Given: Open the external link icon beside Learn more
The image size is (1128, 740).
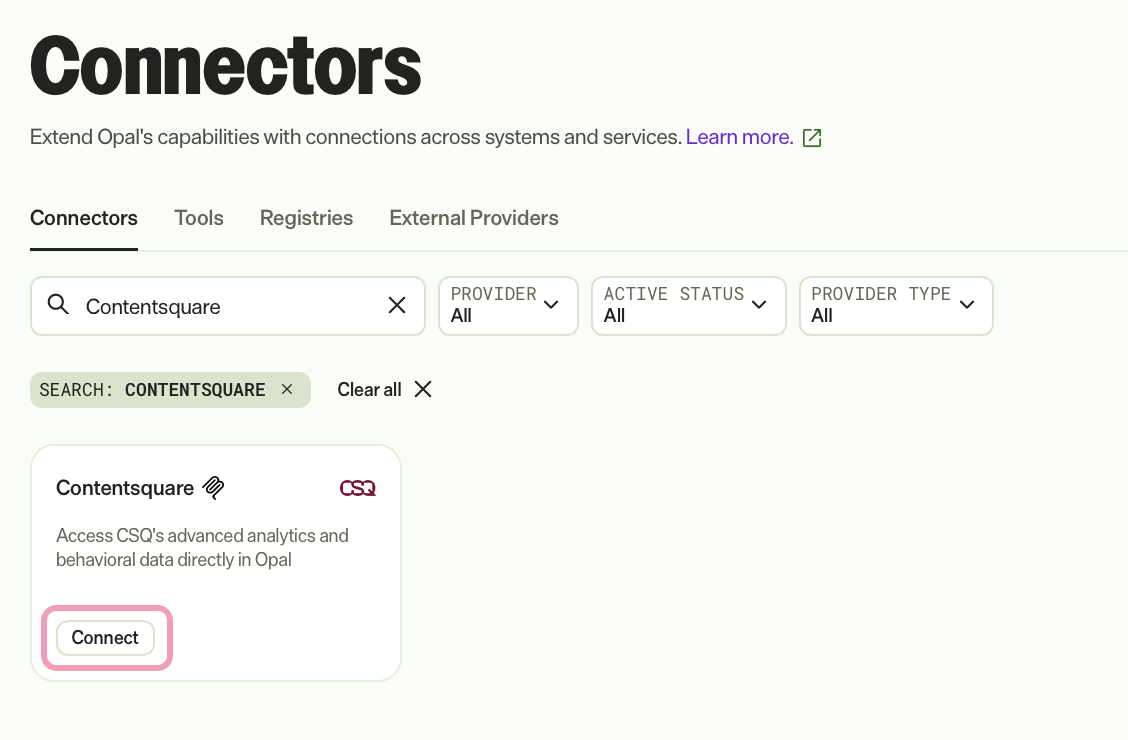Looking at the screenshot, I should [812, 137].
